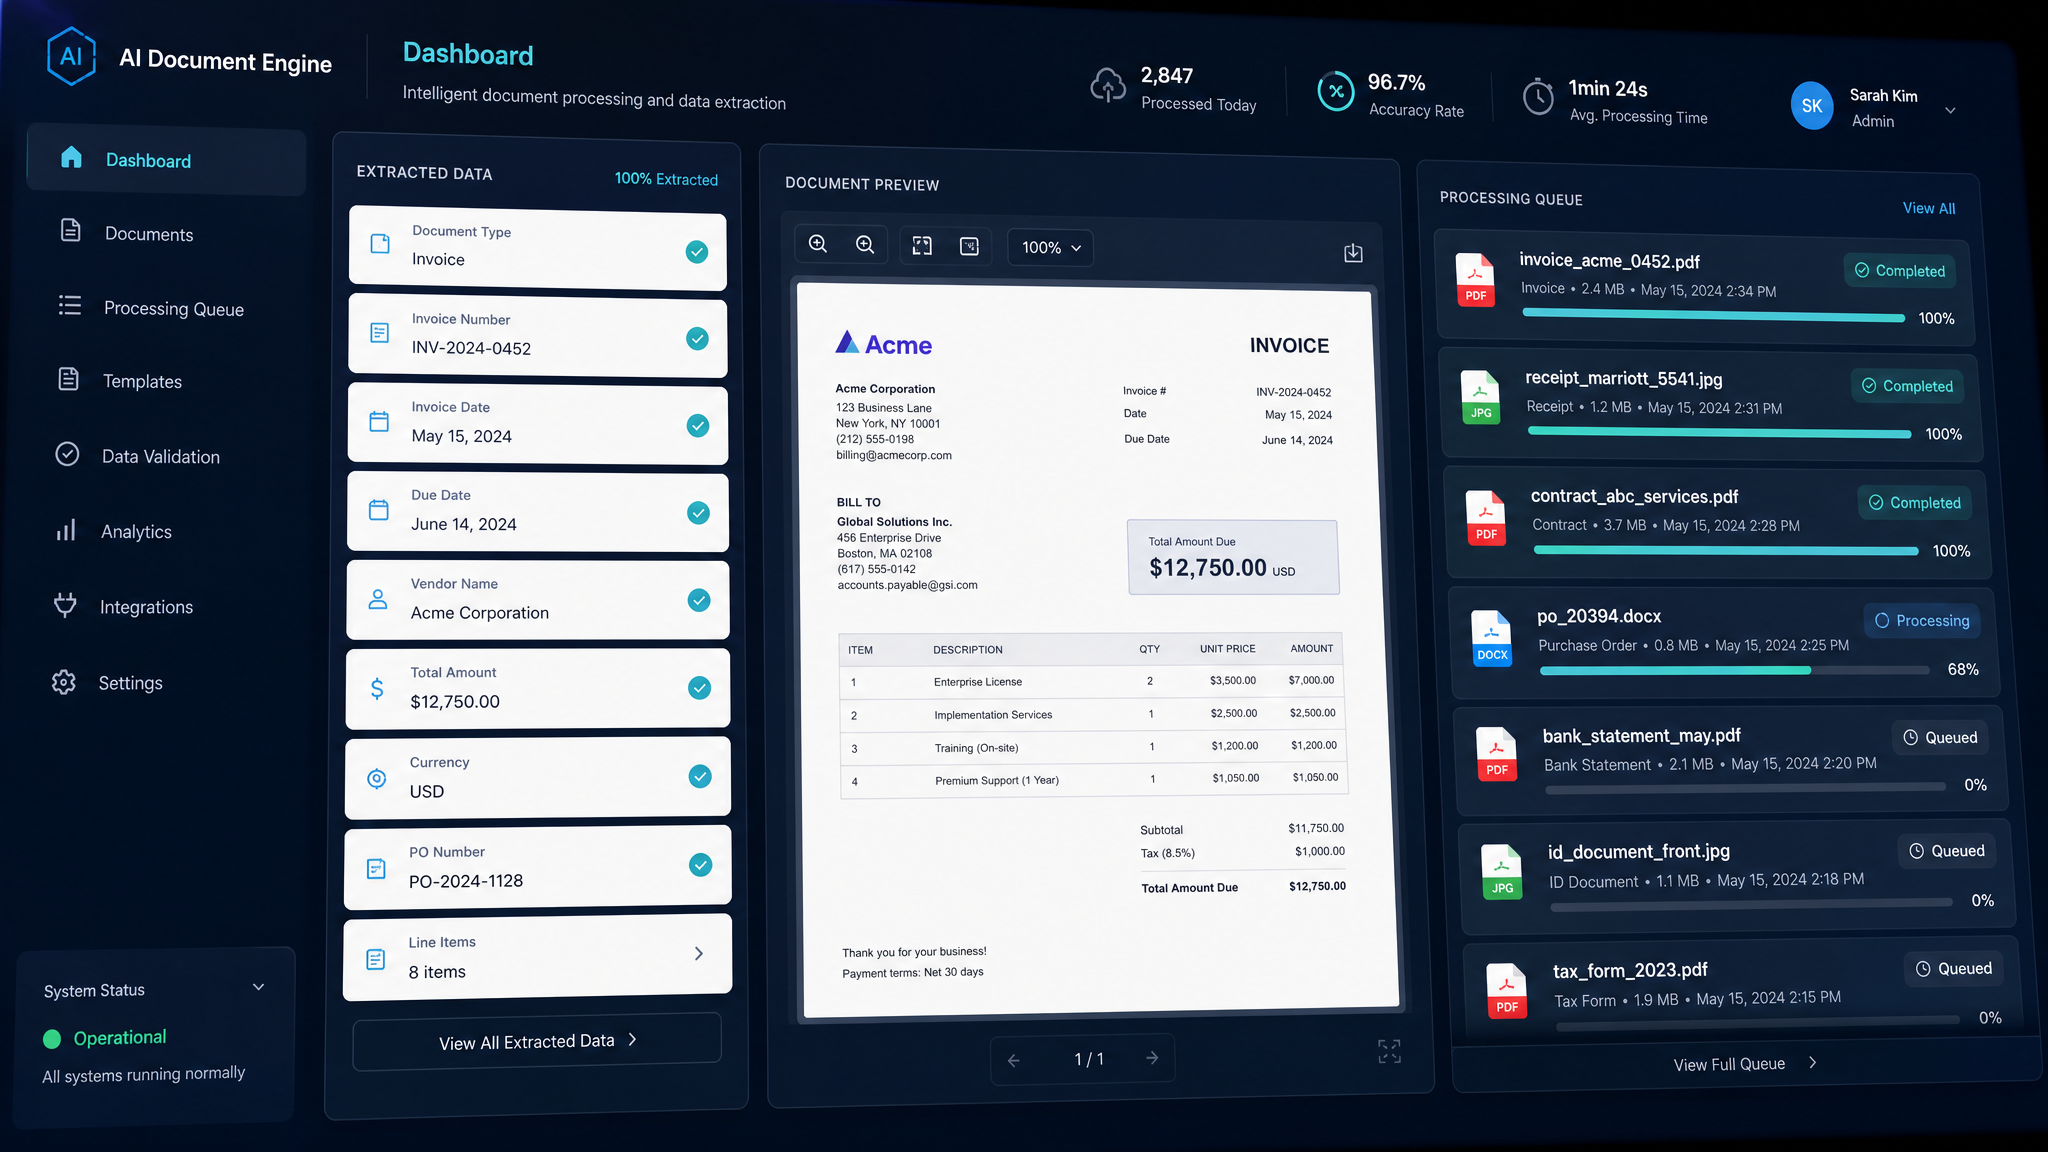Click View Full Queue link

coord(1745,1064)
